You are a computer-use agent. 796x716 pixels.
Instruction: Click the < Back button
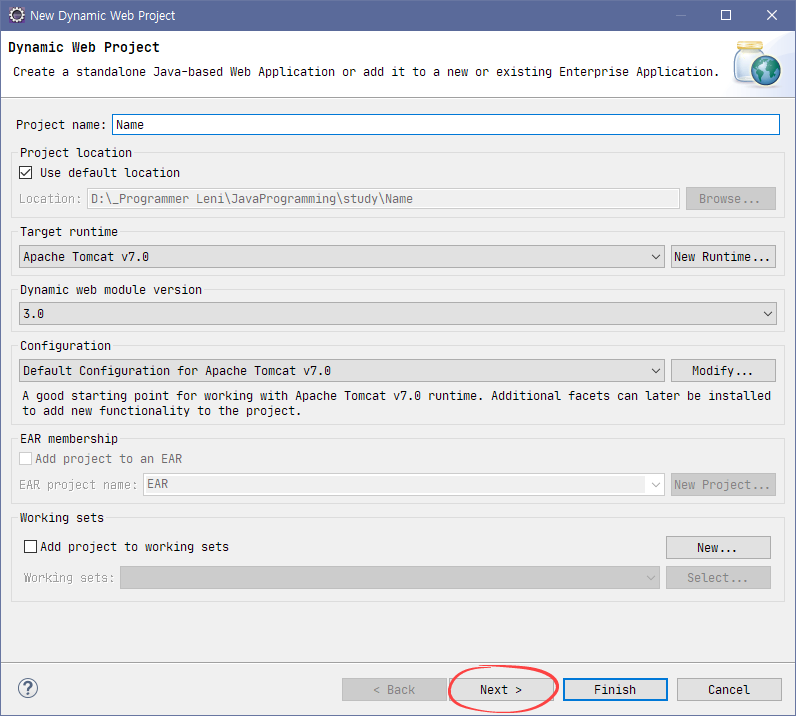tap(394, 690)
